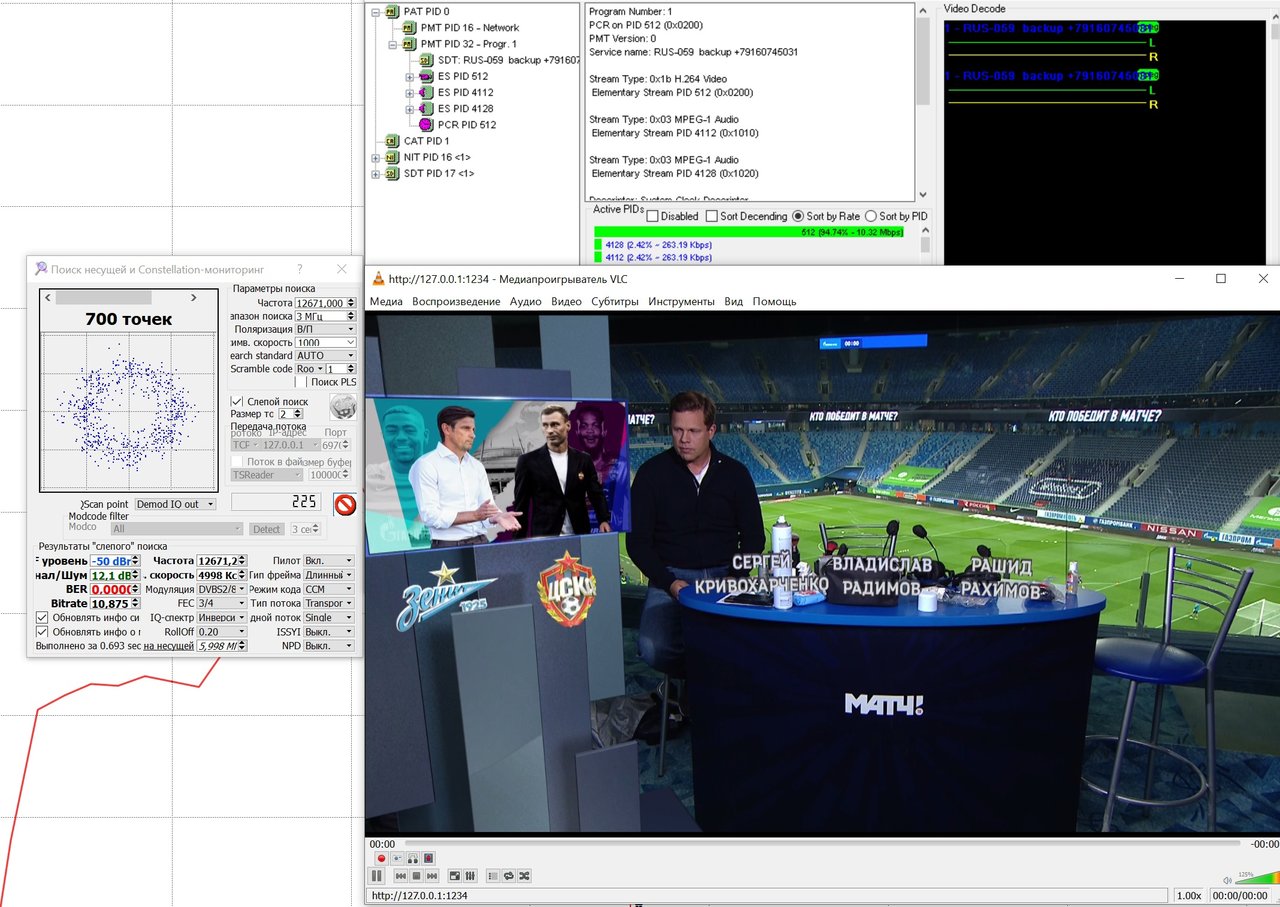This screenshot has width=1280, height=907.
Task: Click the red record button in VLC
Action: point(381,858)
